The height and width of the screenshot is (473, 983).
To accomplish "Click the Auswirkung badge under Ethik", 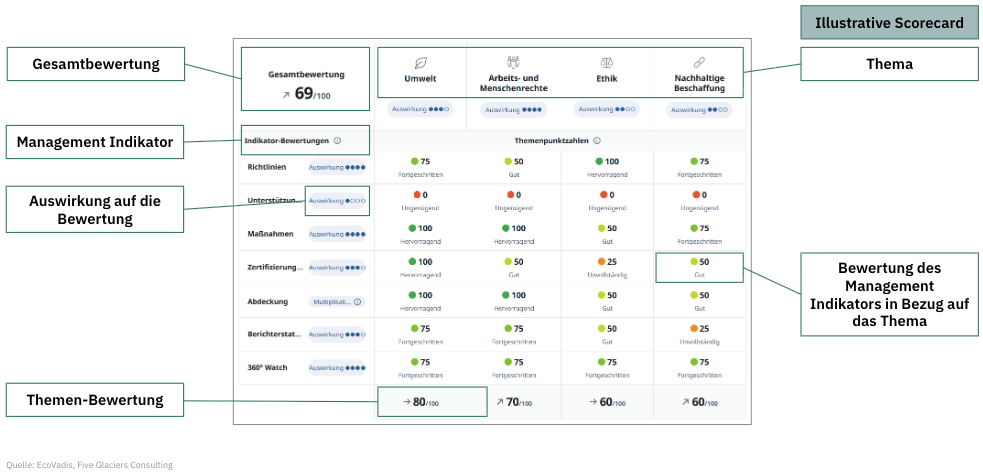I will point(606,108).
